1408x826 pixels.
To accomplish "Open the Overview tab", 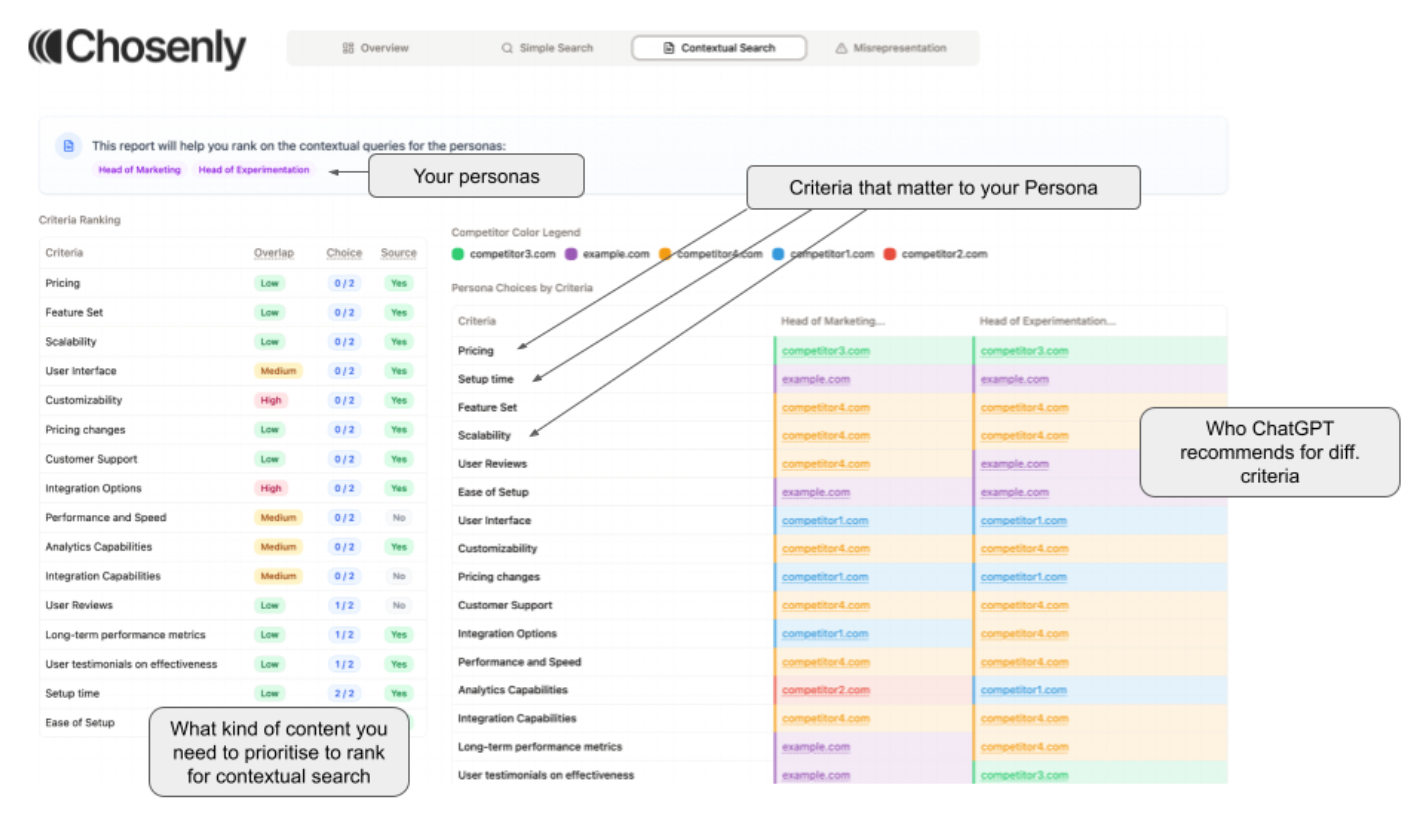I will tap(375, 48).
